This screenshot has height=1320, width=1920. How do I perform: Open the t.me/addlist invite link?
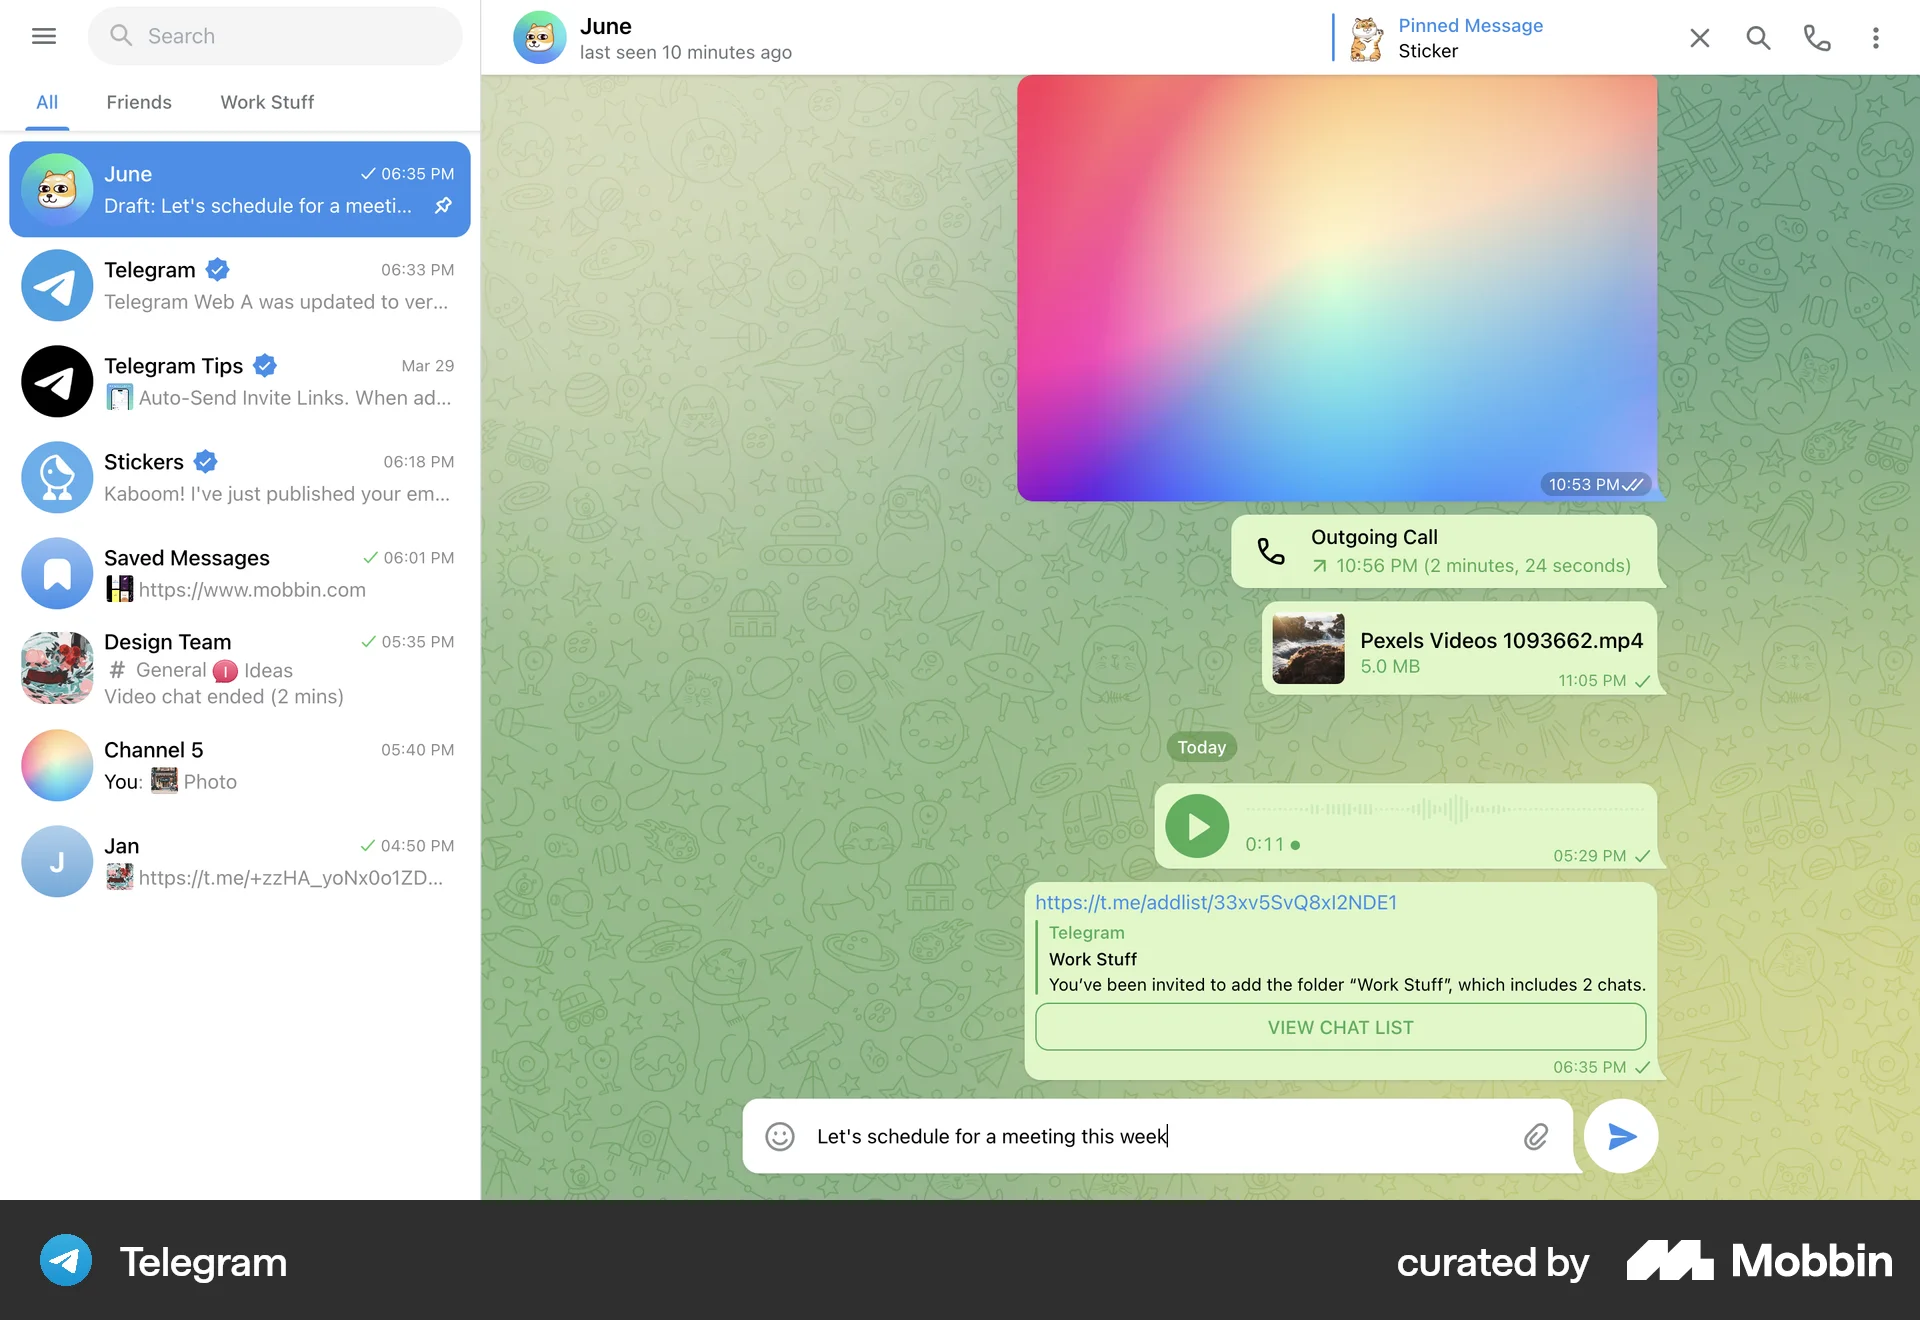[x=1216, y=902]
